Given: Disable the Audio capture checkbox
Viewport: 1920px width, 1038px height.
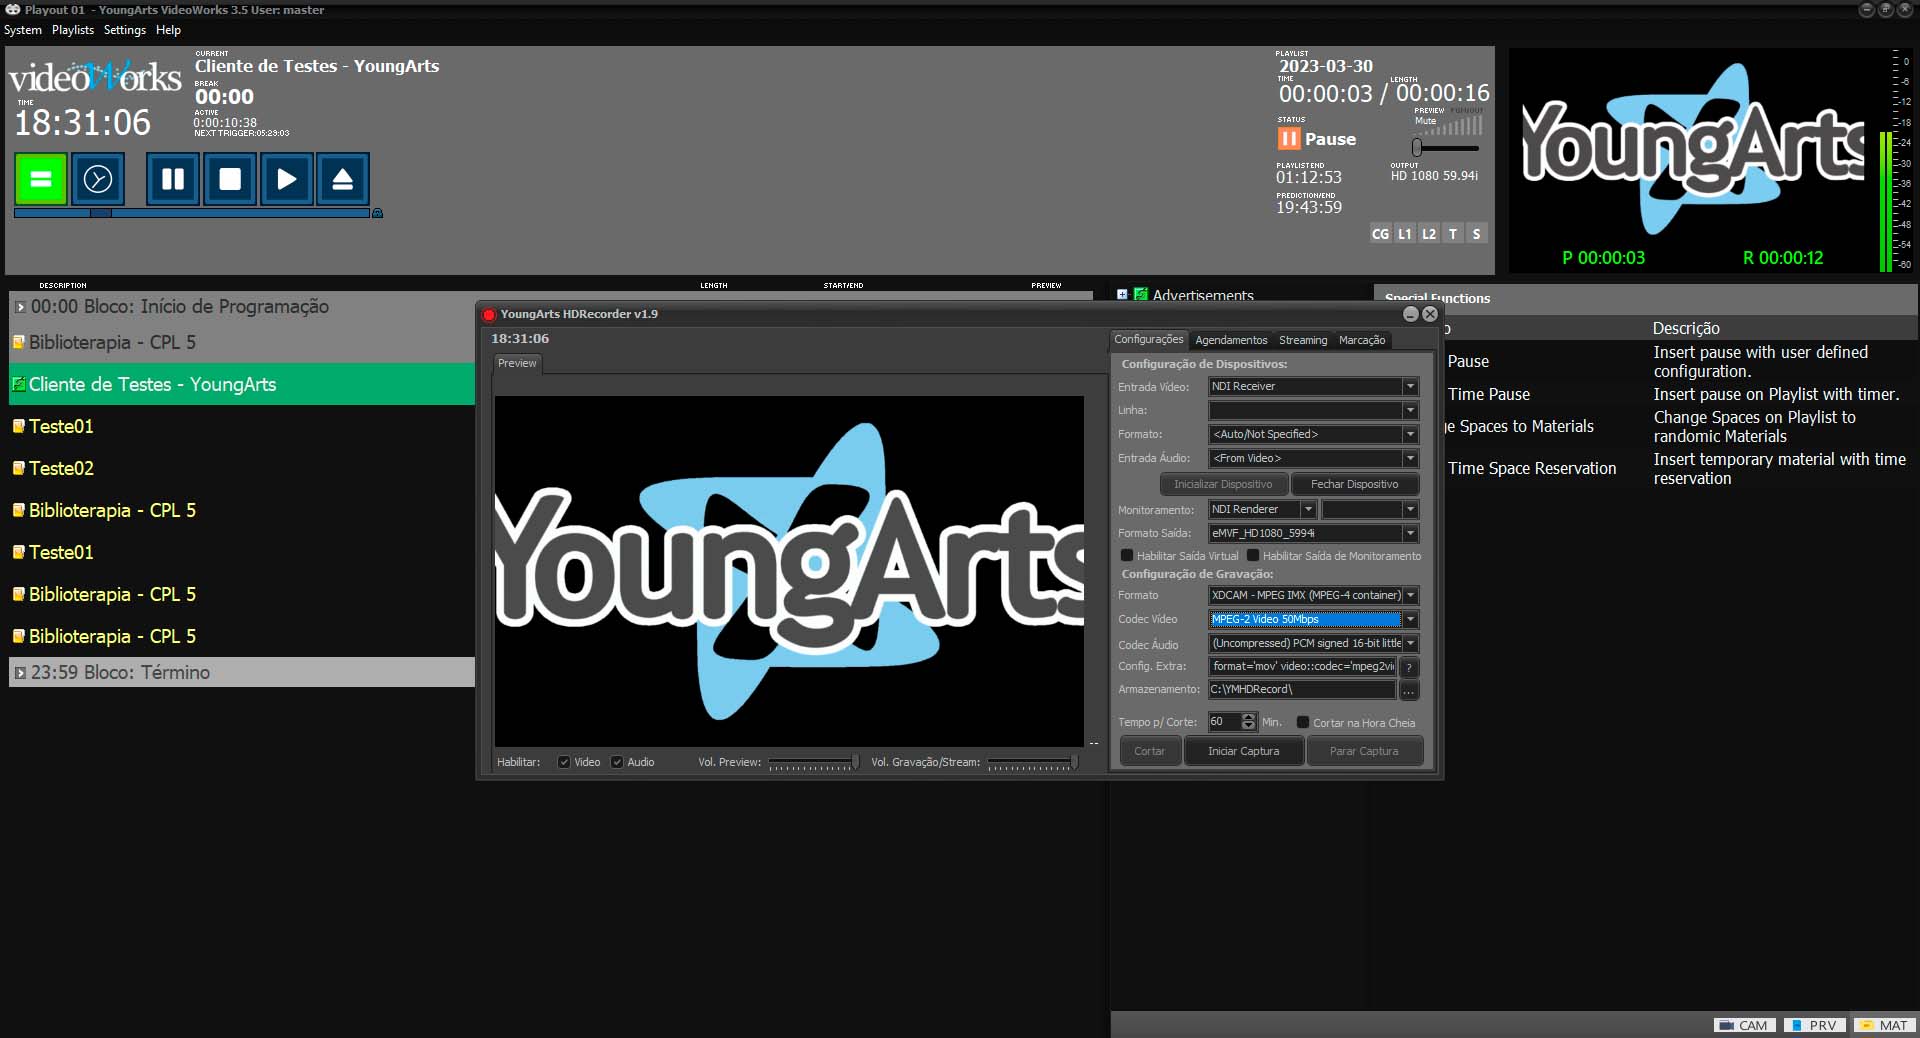Looking at the screenshot, I should pos(618,762).
